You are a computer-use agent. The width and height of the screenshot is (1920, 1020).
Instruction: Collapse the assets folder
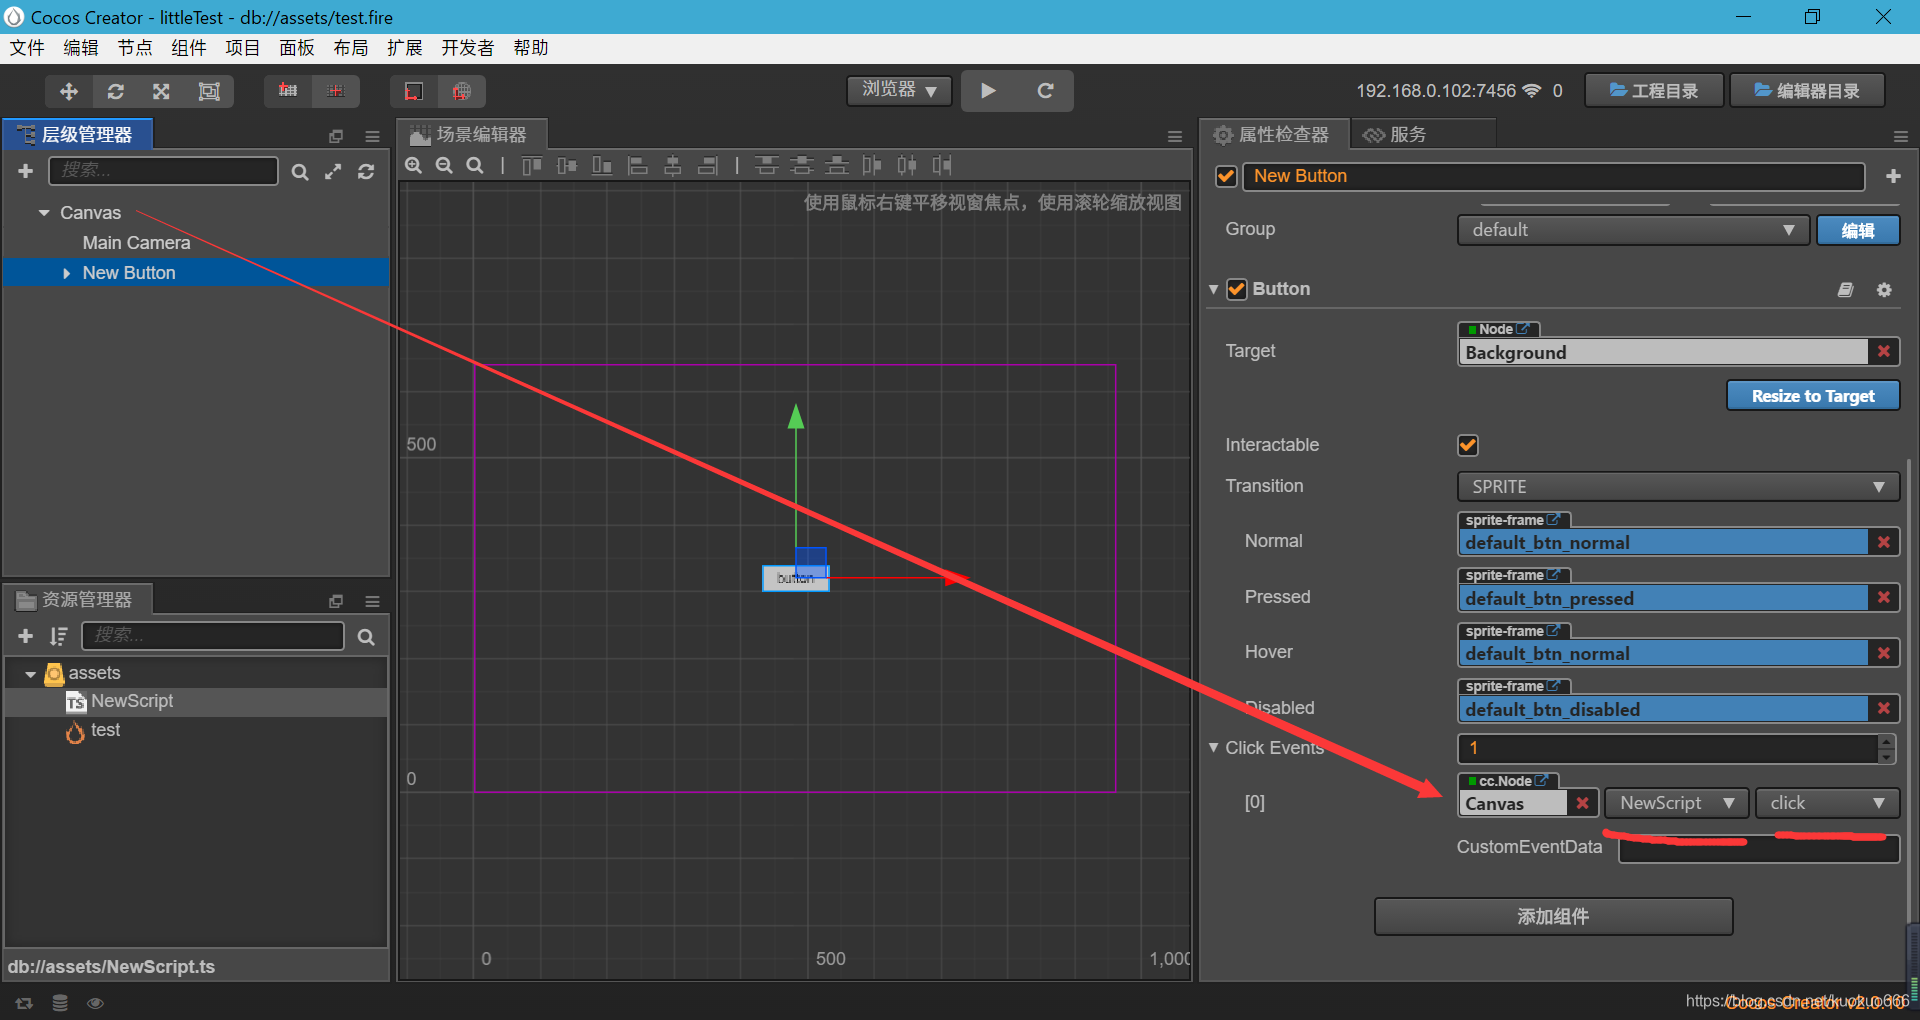(x=30, y=674)
